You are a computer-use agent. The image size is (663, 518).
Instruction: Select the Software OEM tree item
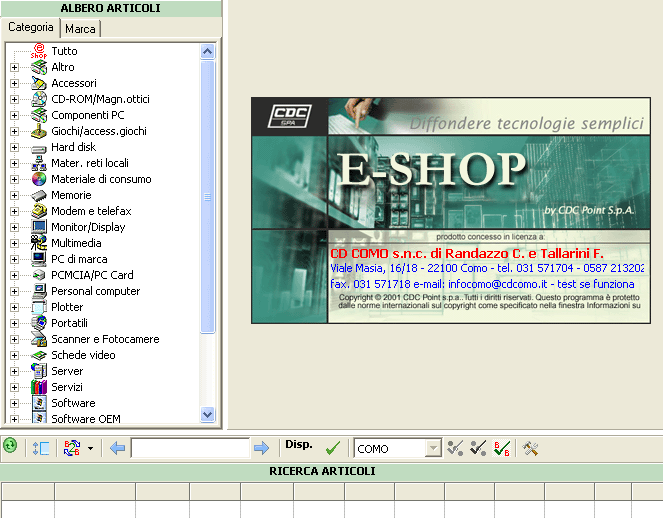click(86, 419)
